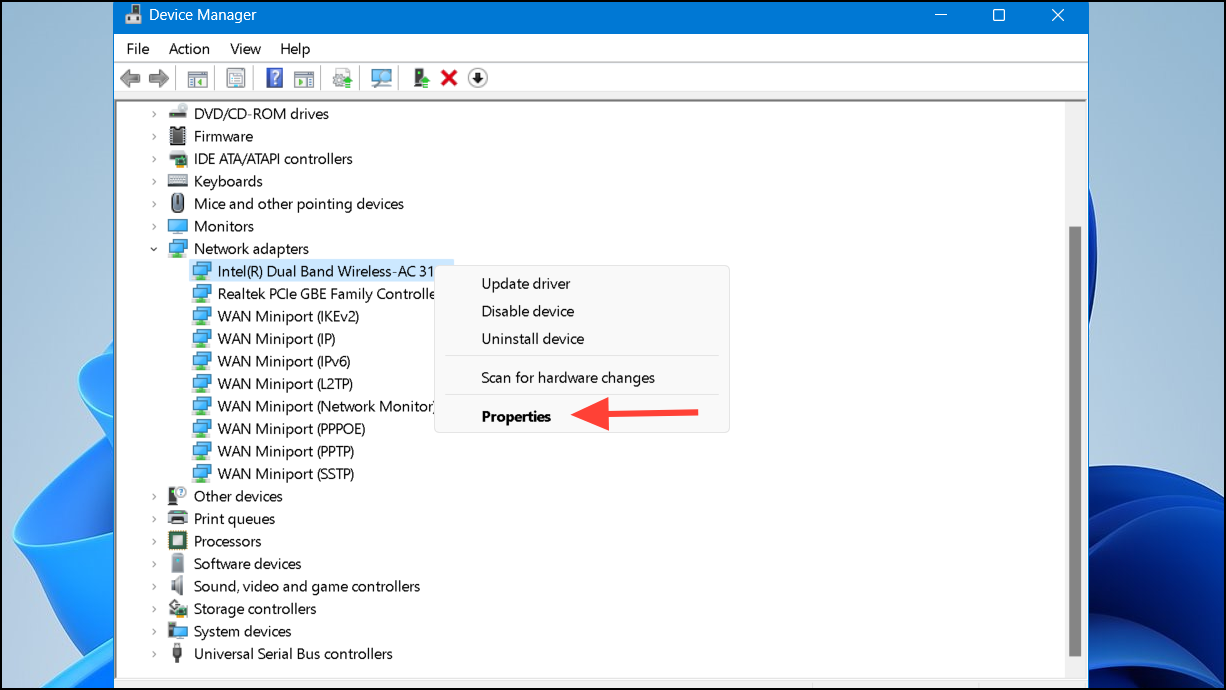Open the Properties toolbar icon
1226x690 pixels.
(x=235, y=78)
